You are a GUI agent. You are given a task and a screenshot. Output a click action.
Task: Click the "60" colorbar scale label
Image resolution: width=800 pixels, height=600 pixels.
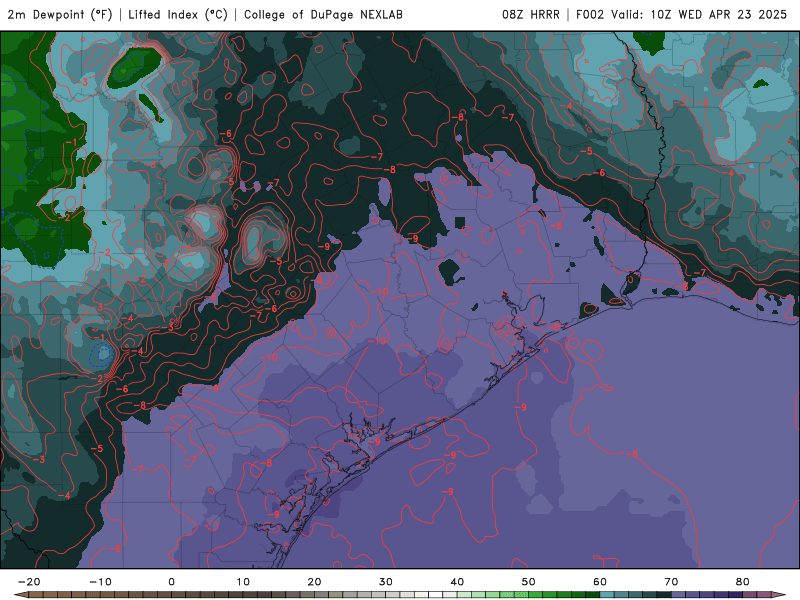600,582
